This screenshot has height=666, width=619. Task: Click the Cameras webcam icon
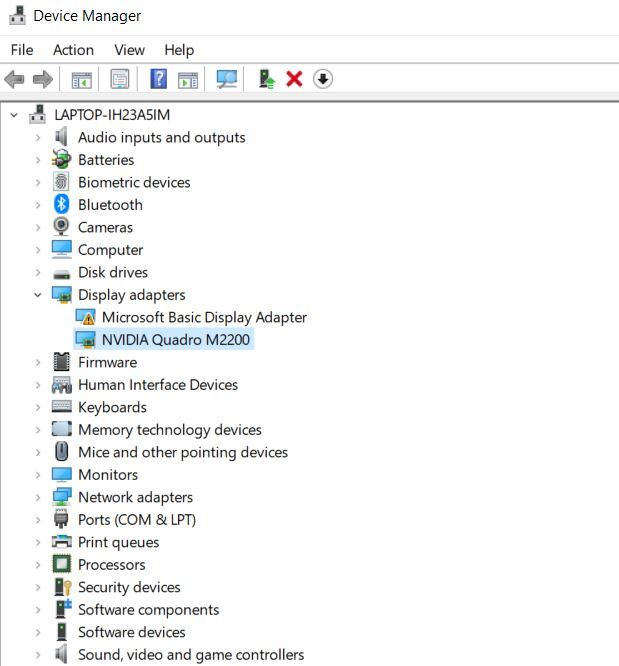(x=61, y=226)
